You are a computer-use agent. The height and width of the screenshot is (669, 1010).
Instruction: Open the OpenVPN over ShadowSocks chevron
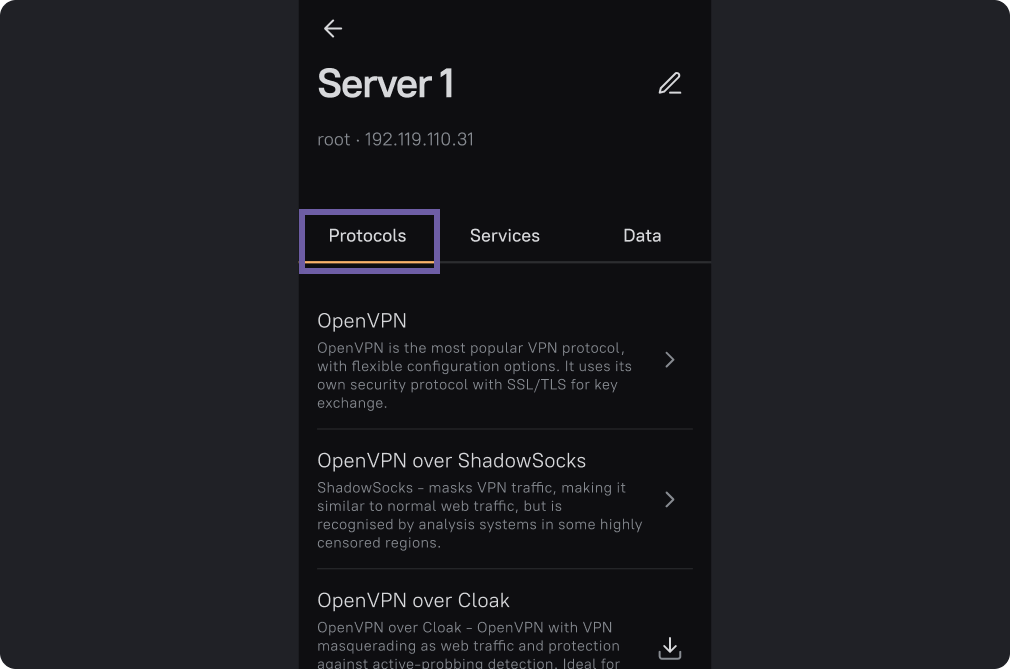point(670,499)
